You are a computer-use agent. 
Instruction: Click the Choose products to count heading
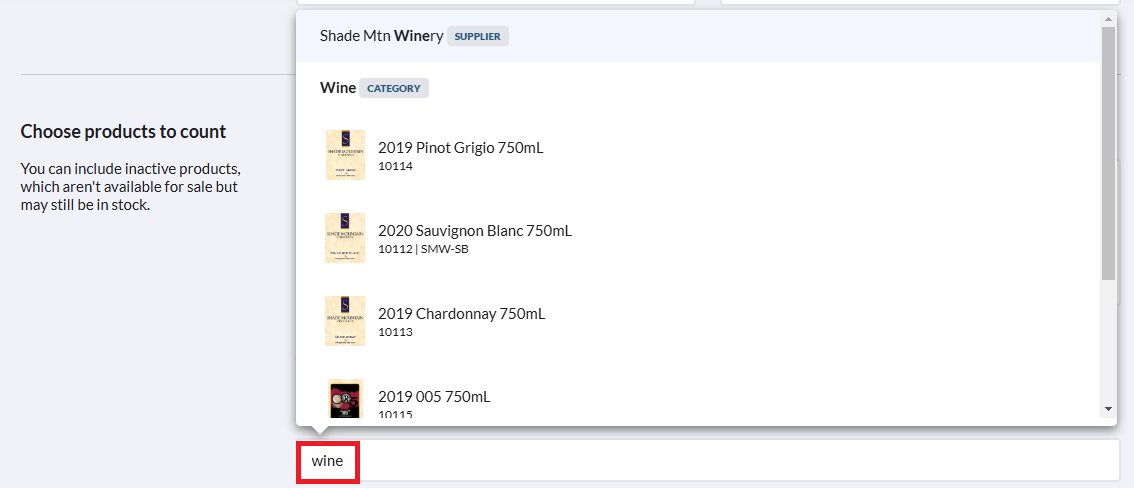[x=124, y=132]
